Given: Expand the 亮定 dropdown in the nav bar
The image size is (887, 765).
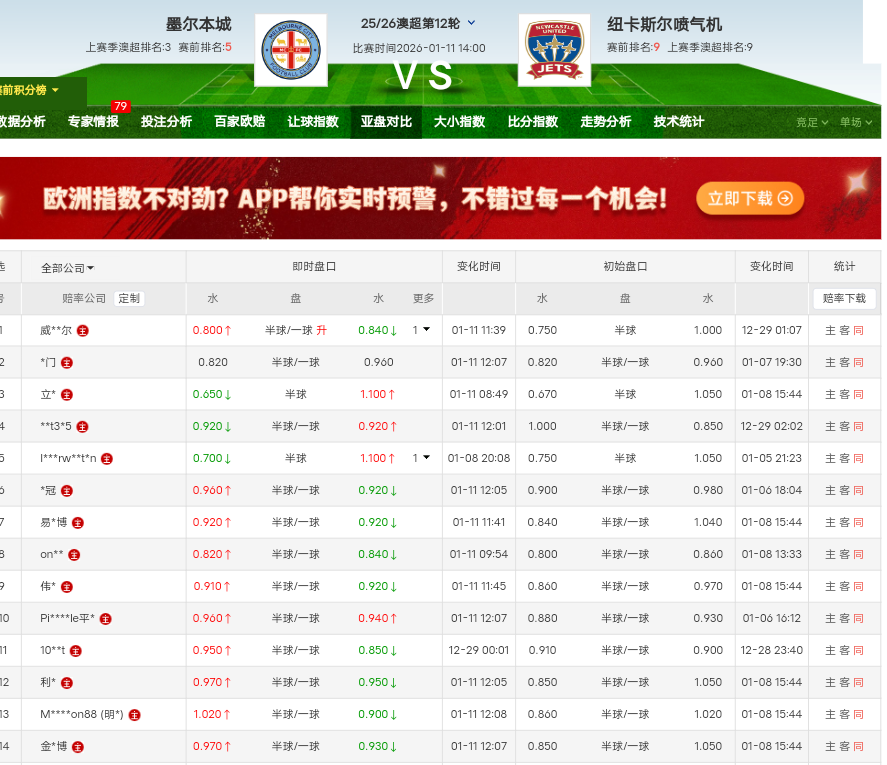Looking at the screenshot, I should pyautogui.click(x=812, y=122).
